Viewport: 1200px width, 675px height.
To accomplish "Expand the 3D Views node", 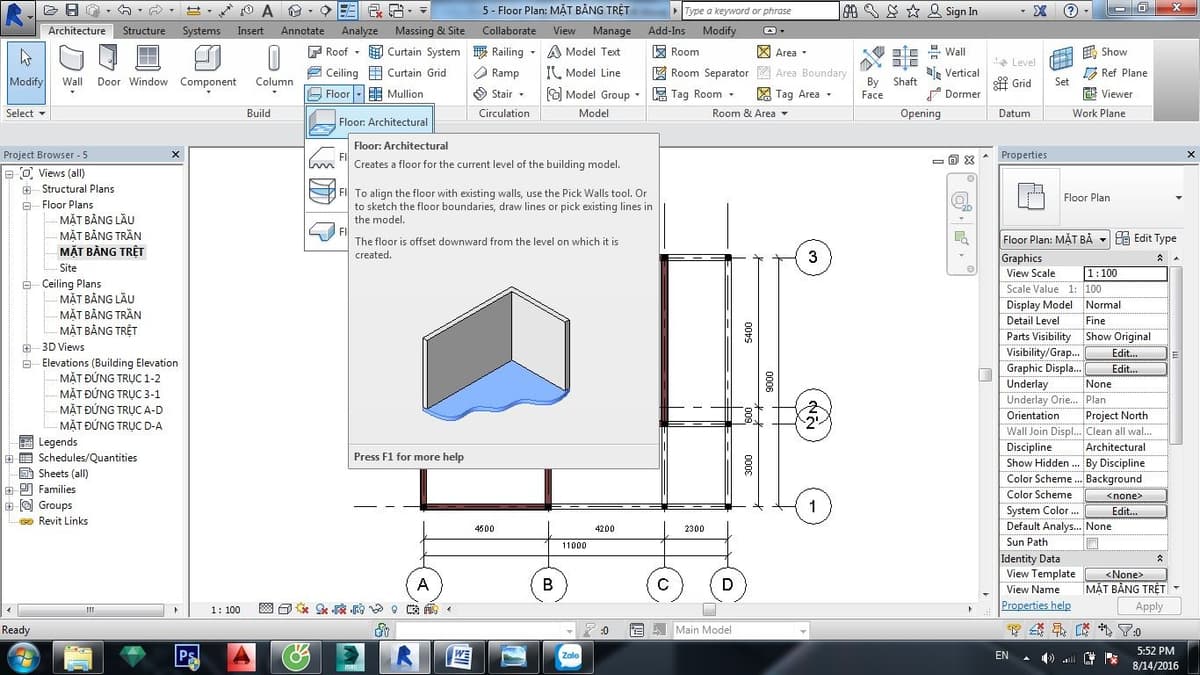I will tap(26, 347).
